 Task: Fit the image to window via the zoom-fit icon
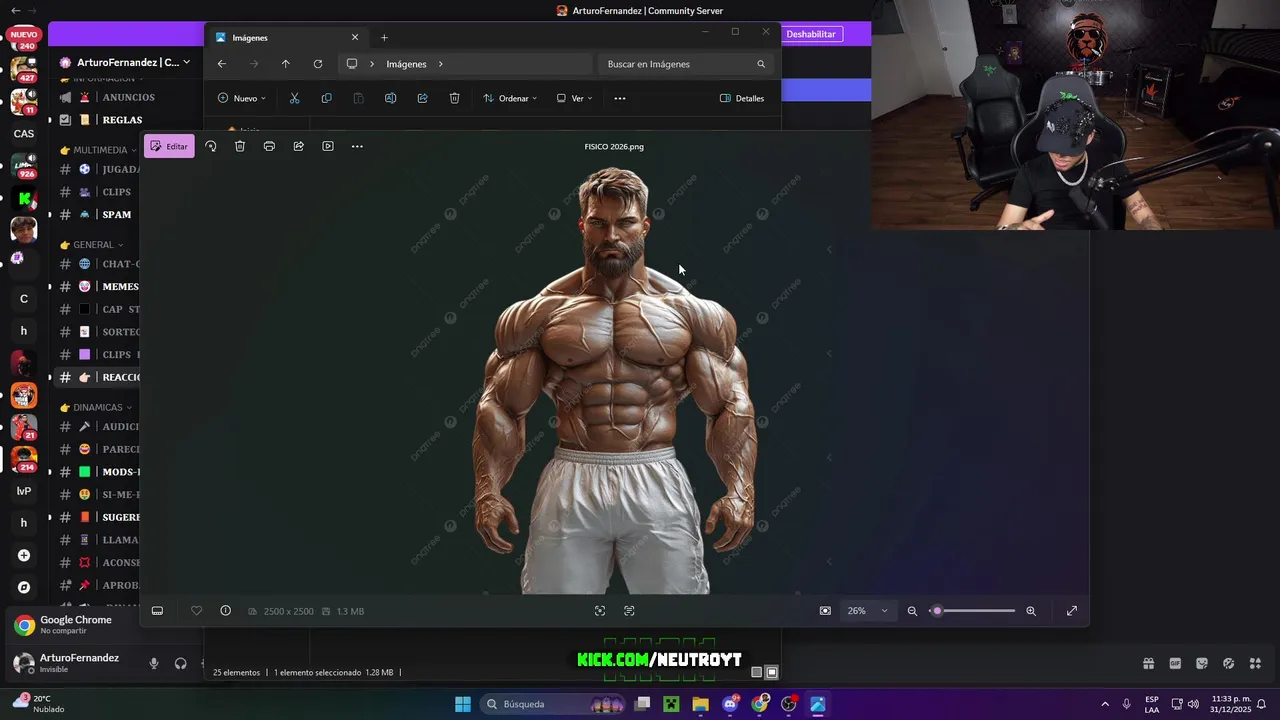tap(825, 611)
